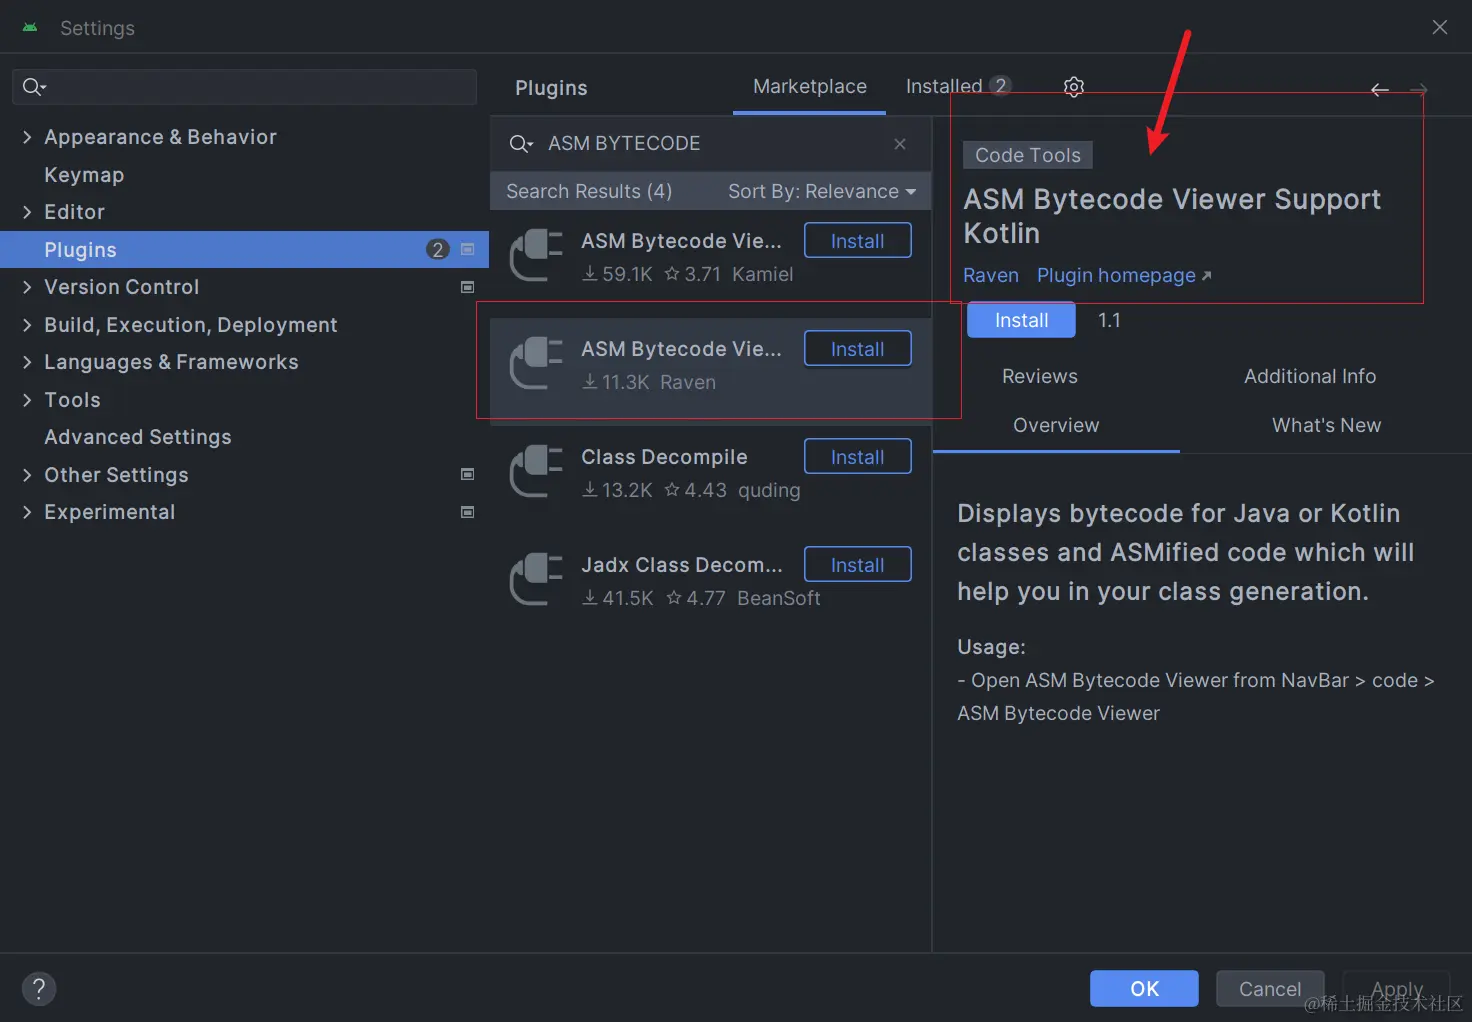
Task: Click the blue Install button in details pane
Action: click(x=1021, y=320)
